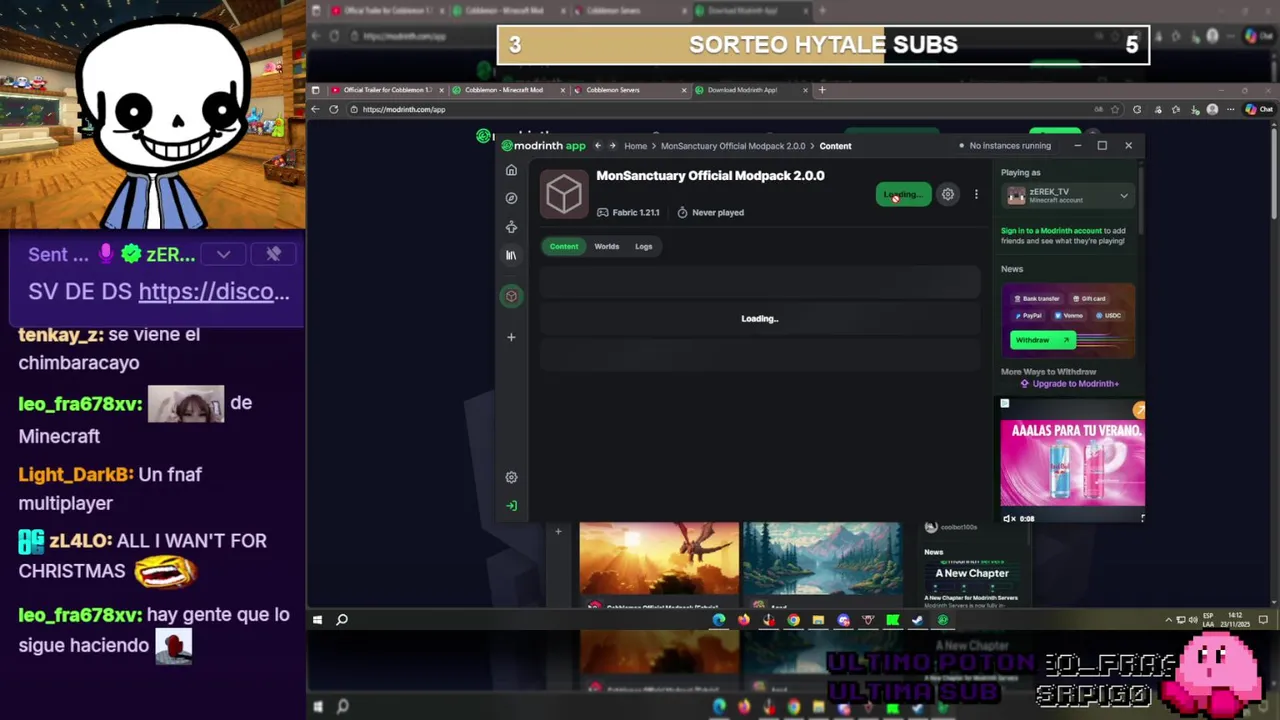Viewport: 1280px width, 720px height.
Task: Open Microsoft Edge from taskbar
Action: tap(719, 620)
